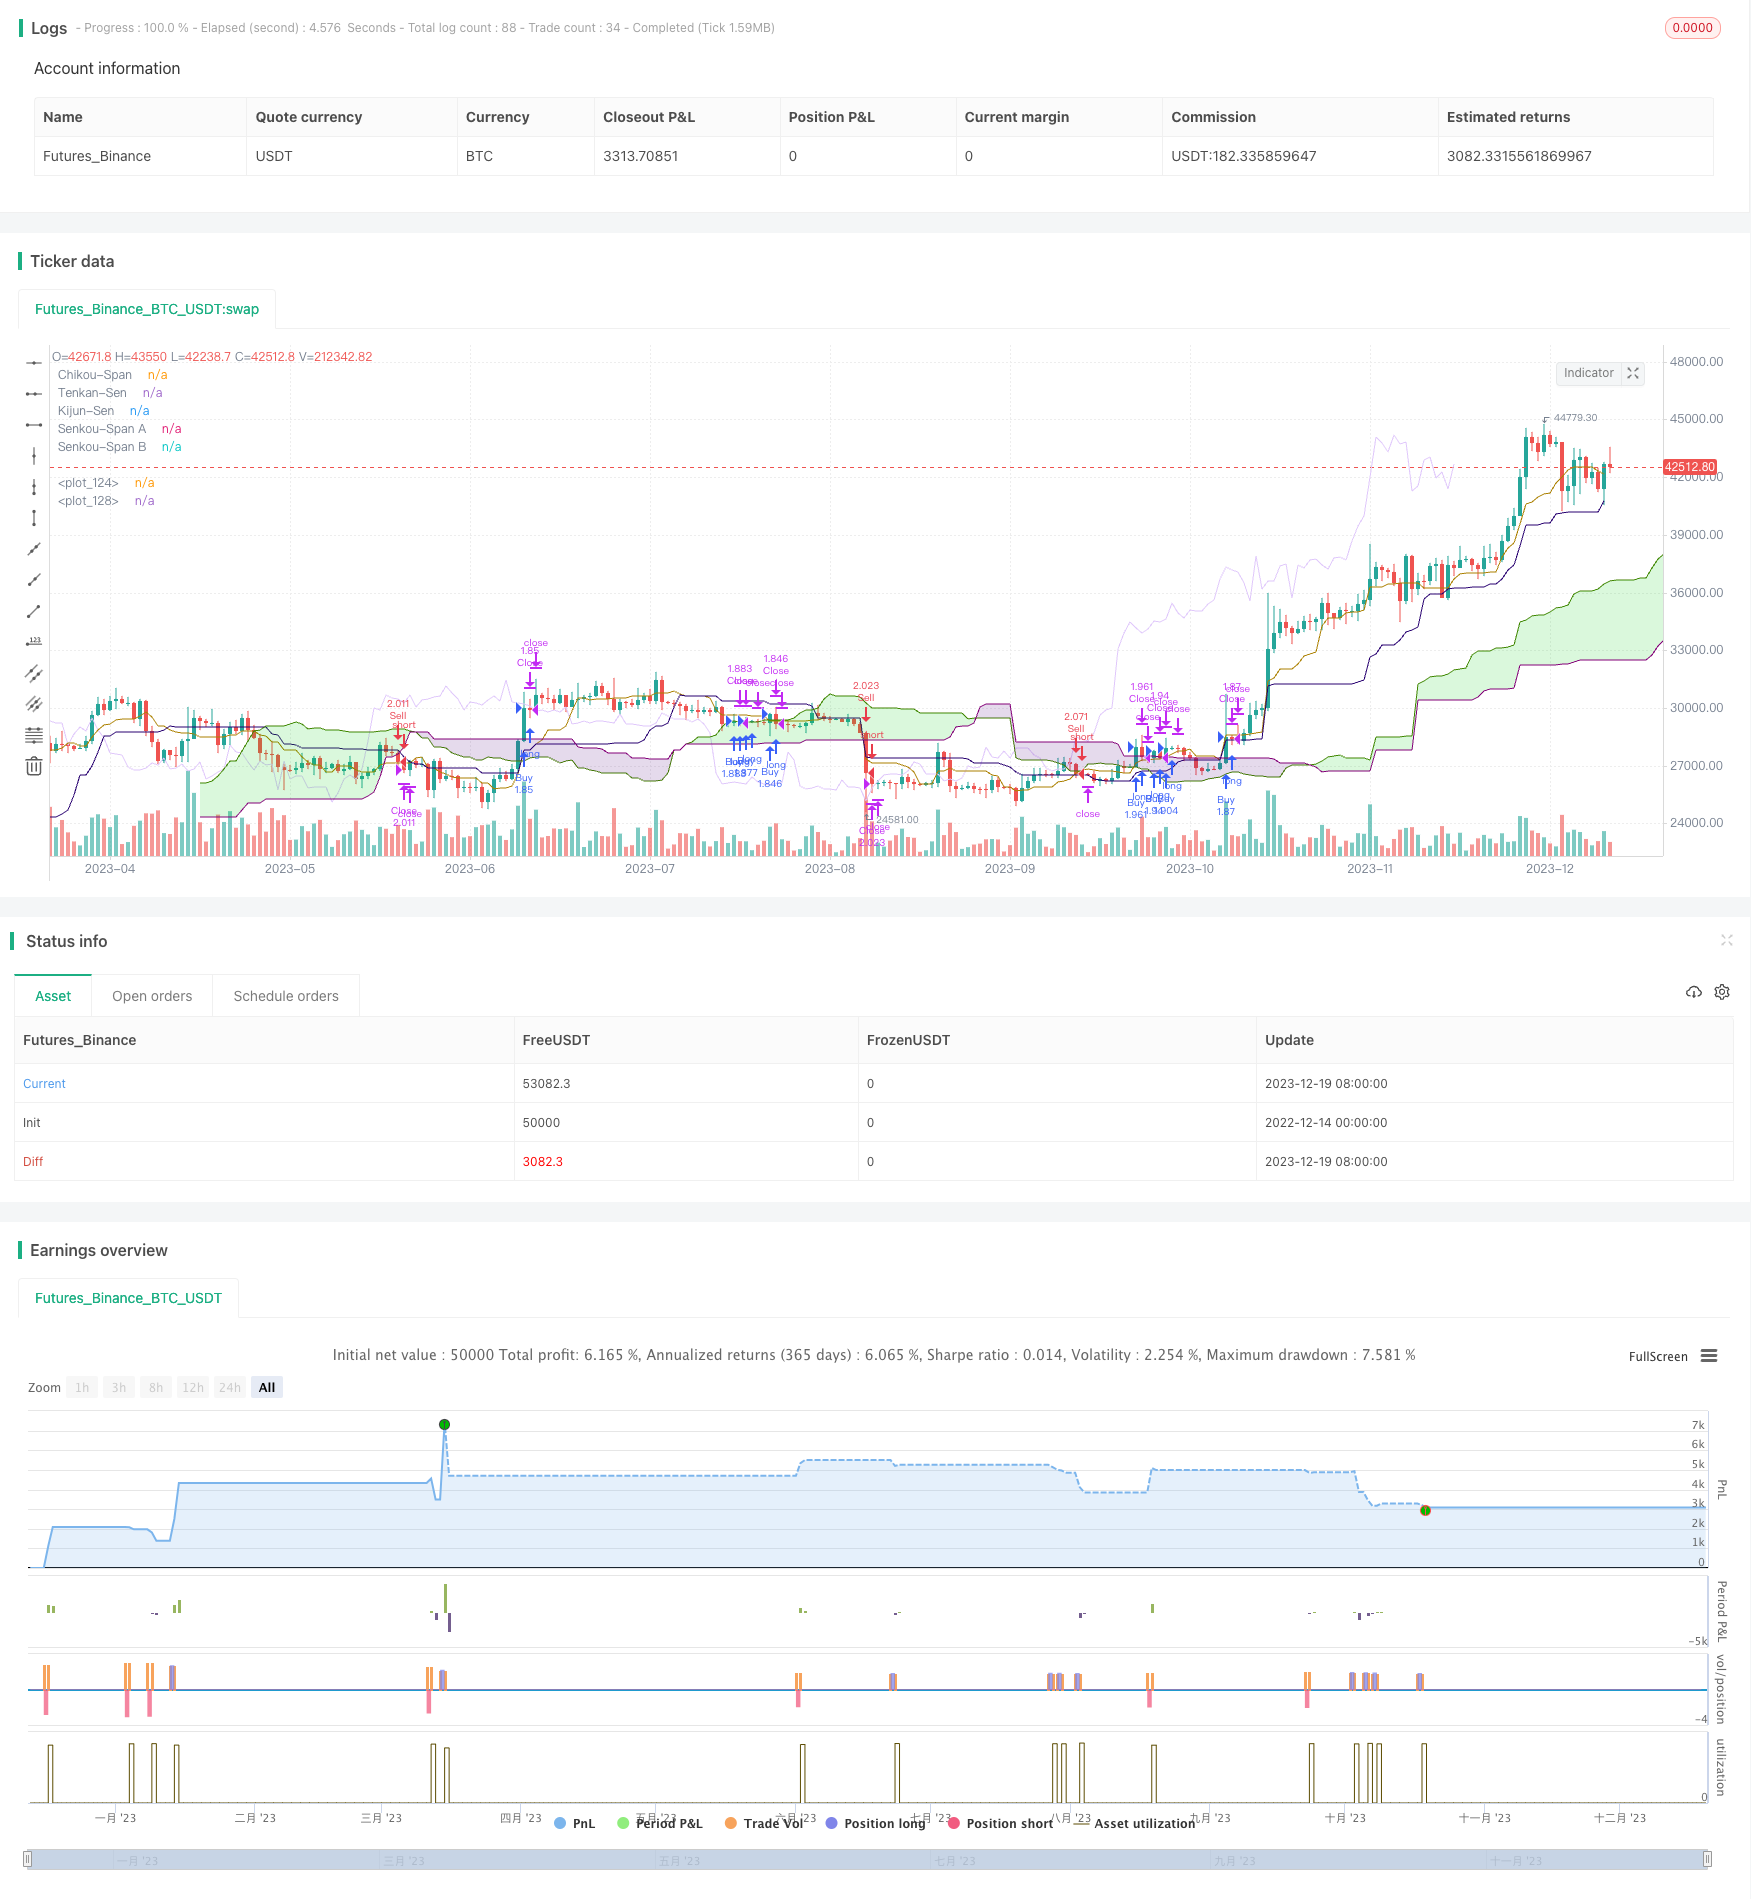The height and width of the screenshot is (1899, 1751).
Task: Click the FullScreen button in Earnings overview
Action: (1657, 1356)
